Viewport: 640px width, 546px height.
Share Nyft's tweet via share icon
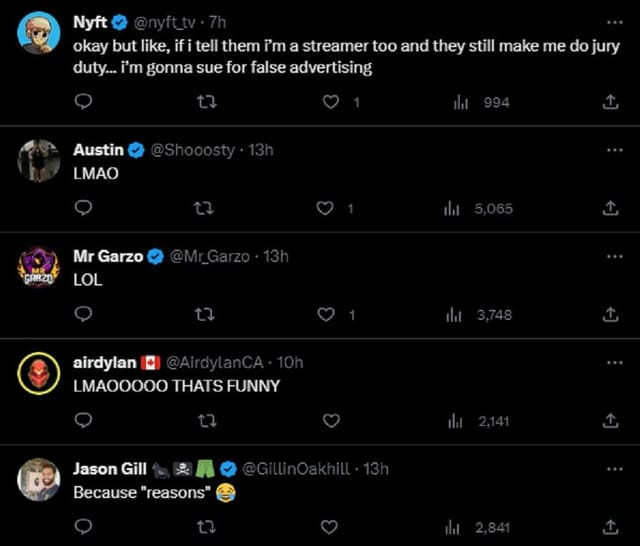pyautogui.click(x=611, y=102)
